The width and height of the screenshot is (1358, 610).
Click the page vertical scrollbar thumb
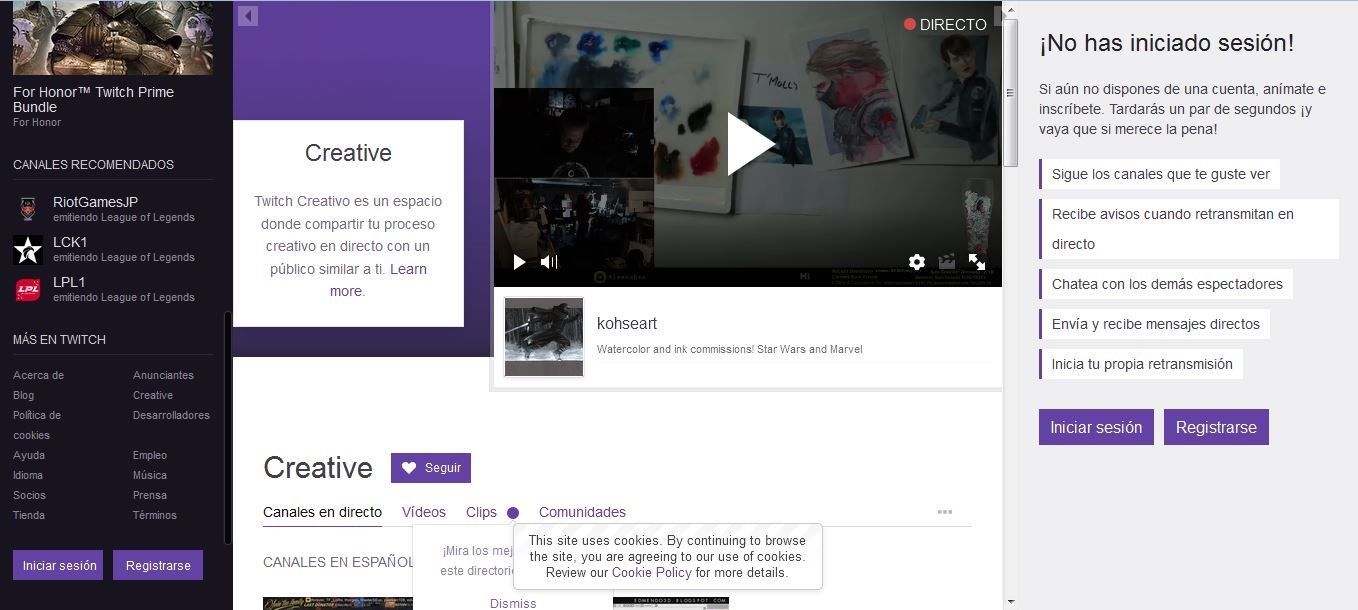coord(1010,92)
